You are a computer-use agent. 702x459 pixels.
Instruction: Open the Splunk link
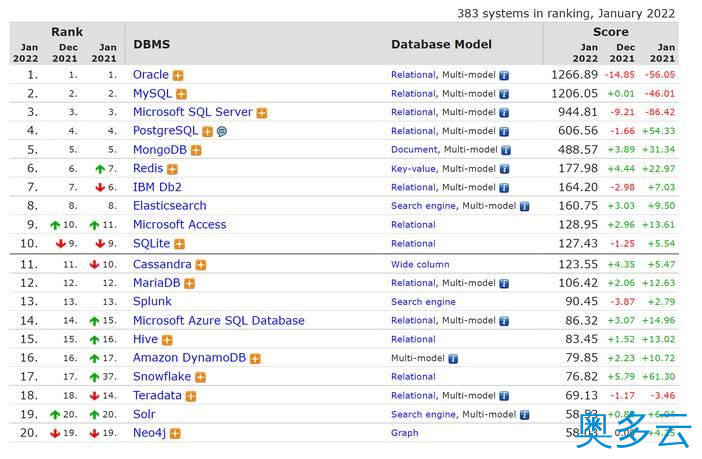tap(152, 301)
